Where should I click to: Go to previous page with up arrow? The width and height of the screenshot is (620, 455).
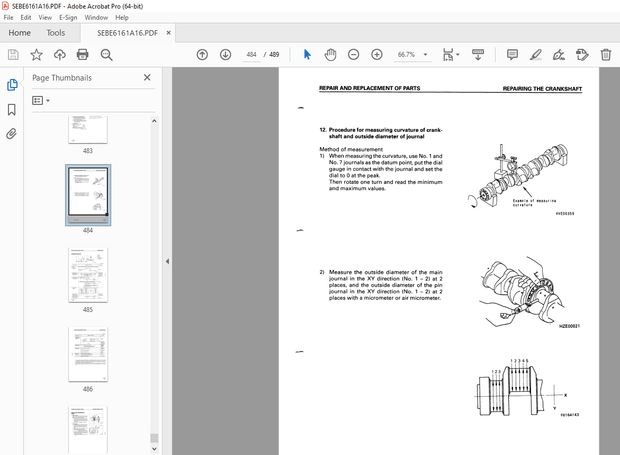[201, 55]
